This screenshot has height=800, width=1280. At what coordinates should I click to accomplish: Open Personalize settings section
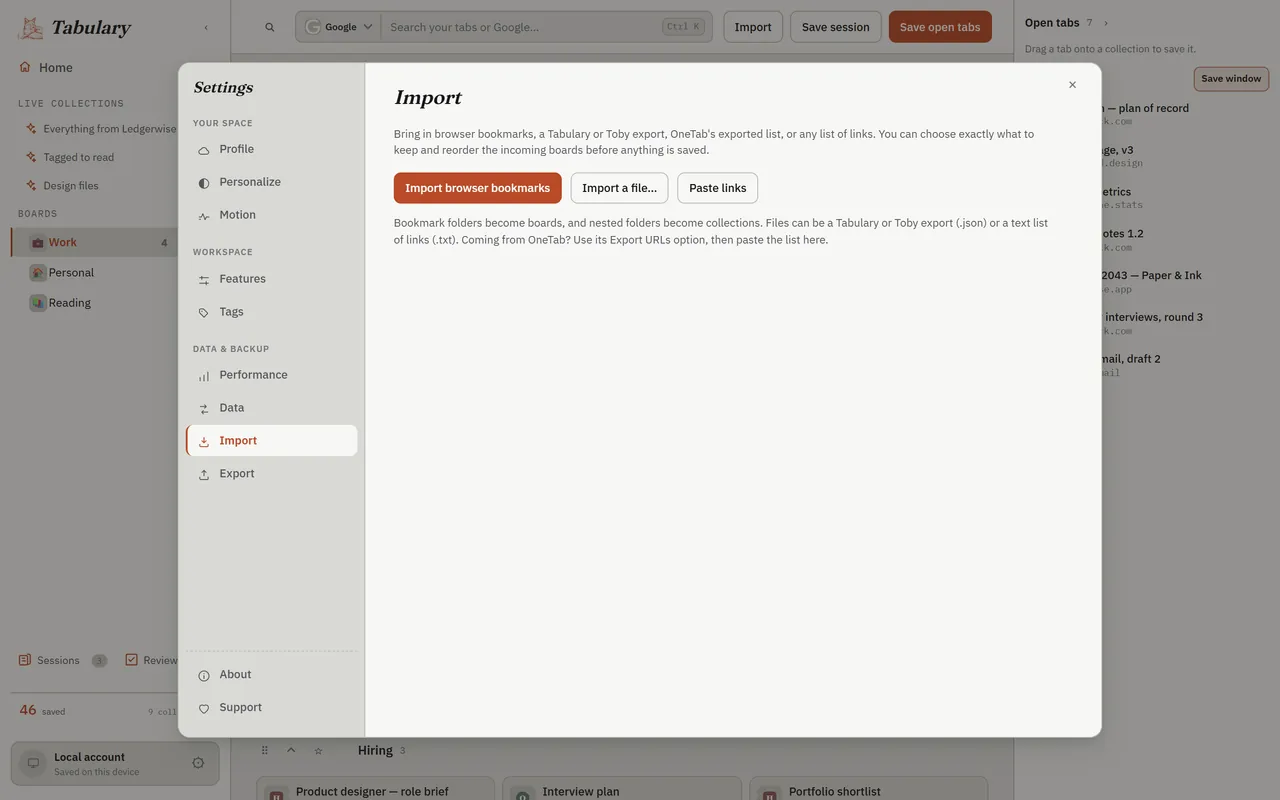tap(271, 182)
